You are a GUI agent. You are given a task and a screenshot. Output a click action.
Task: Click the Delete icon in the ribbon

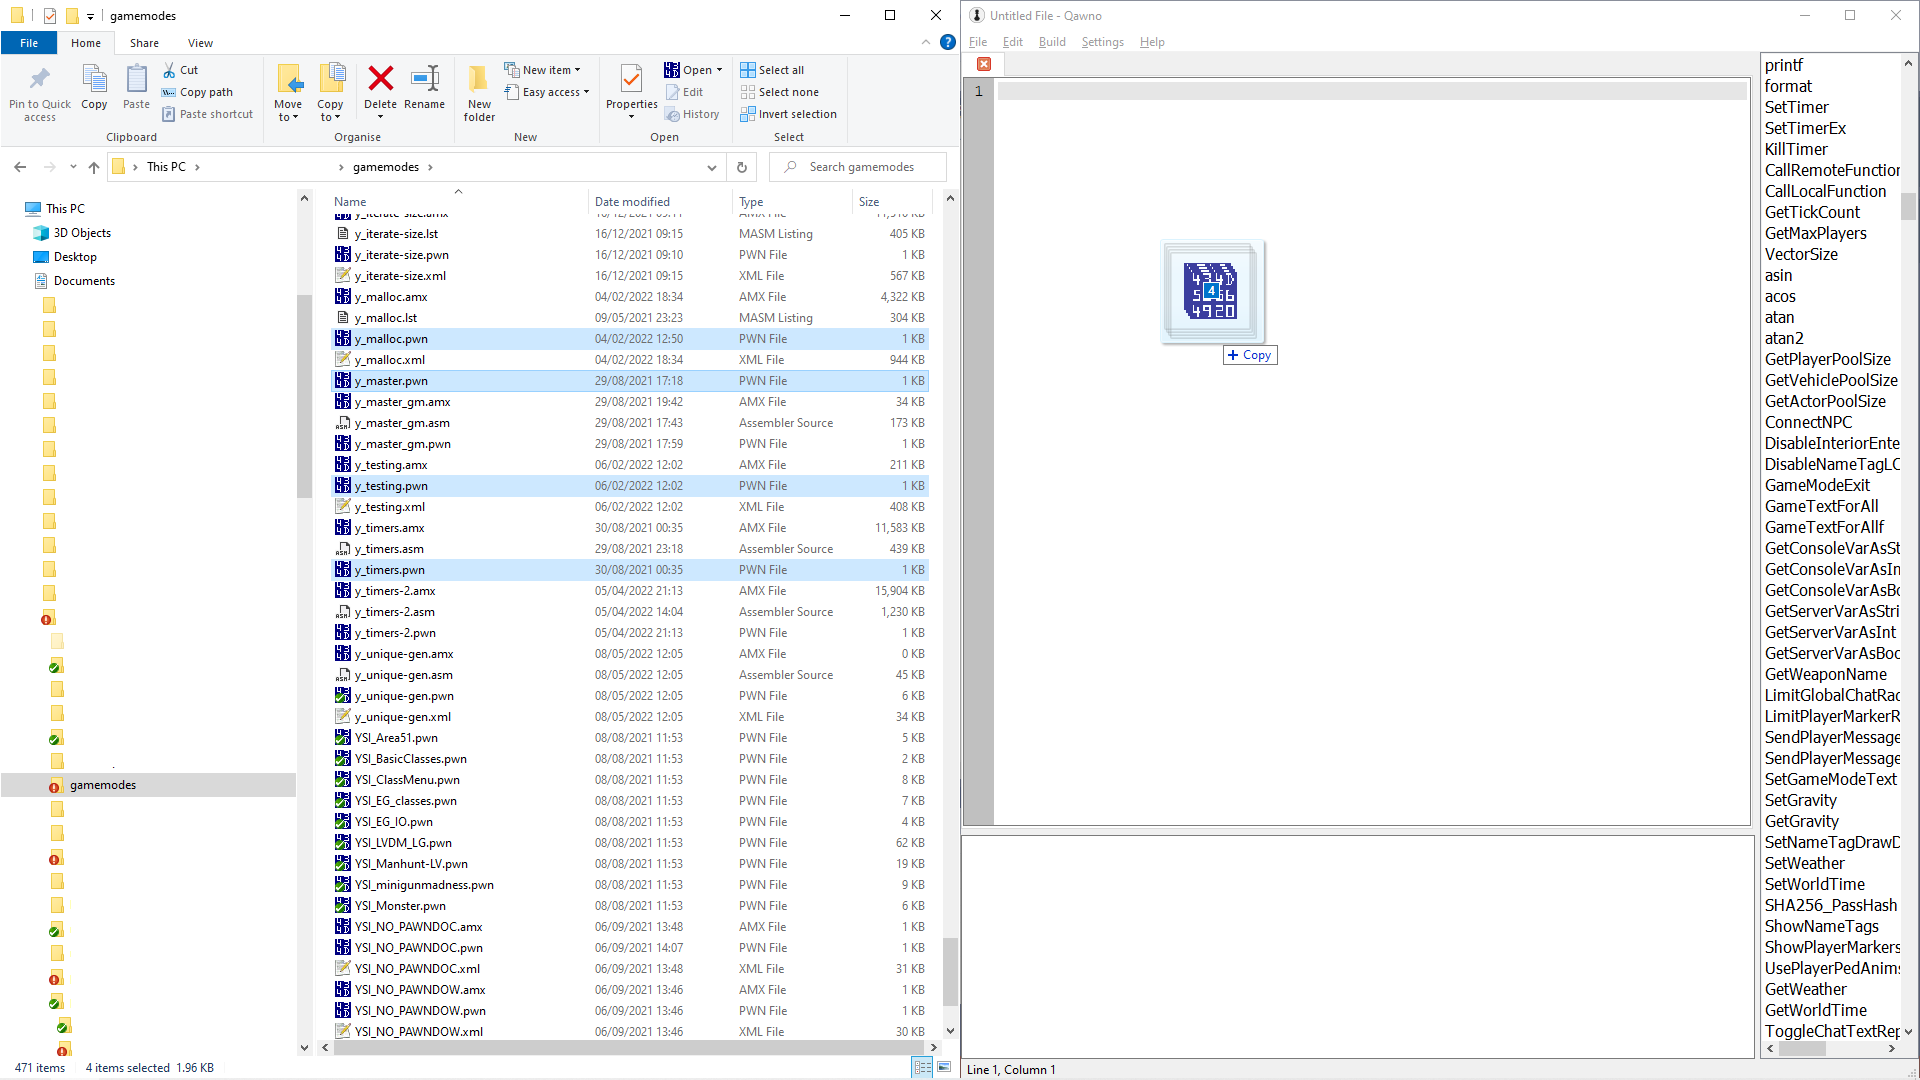(x=380, y=80)
